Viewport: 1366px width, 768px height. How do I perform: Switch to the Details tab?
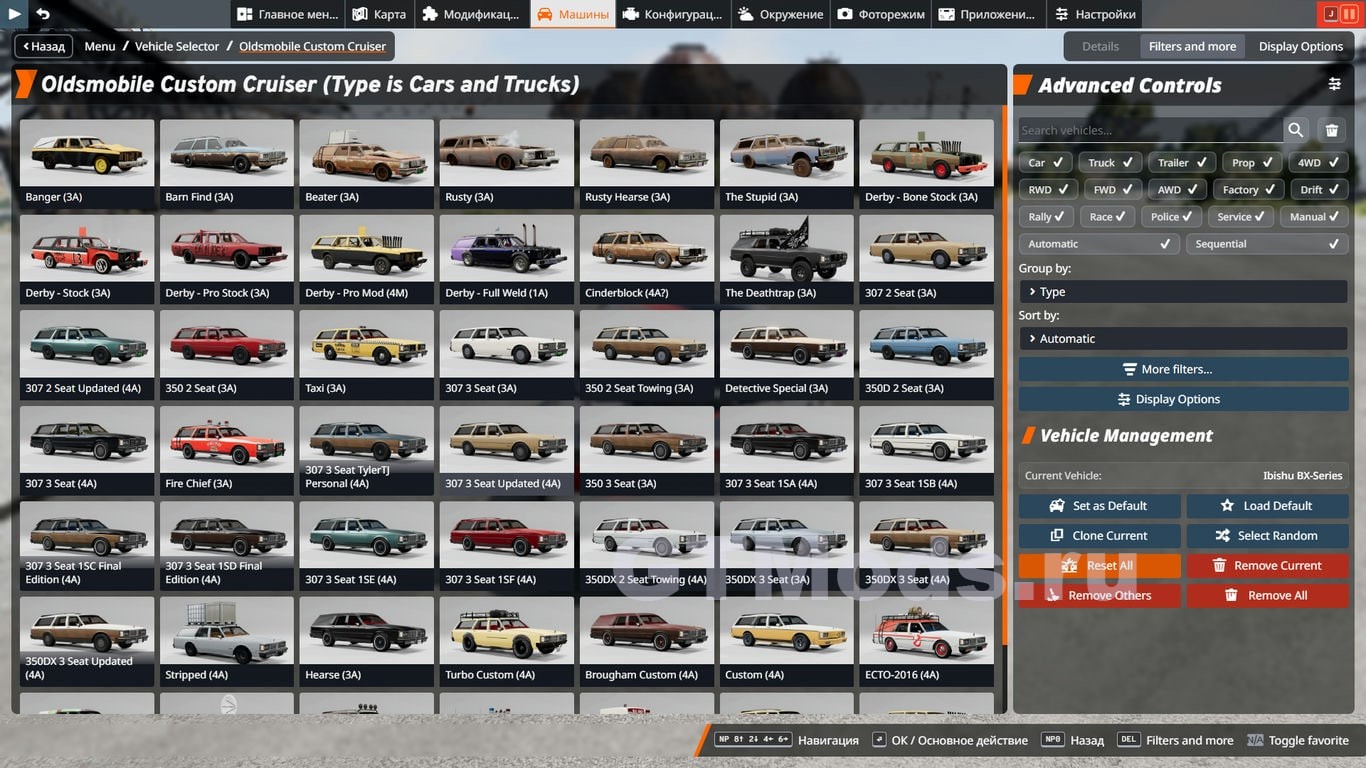1100,46
